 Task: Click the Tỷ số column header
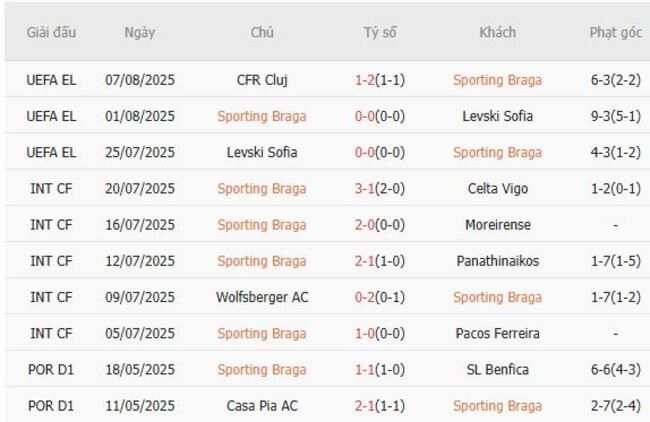click(x=379, y=32)
